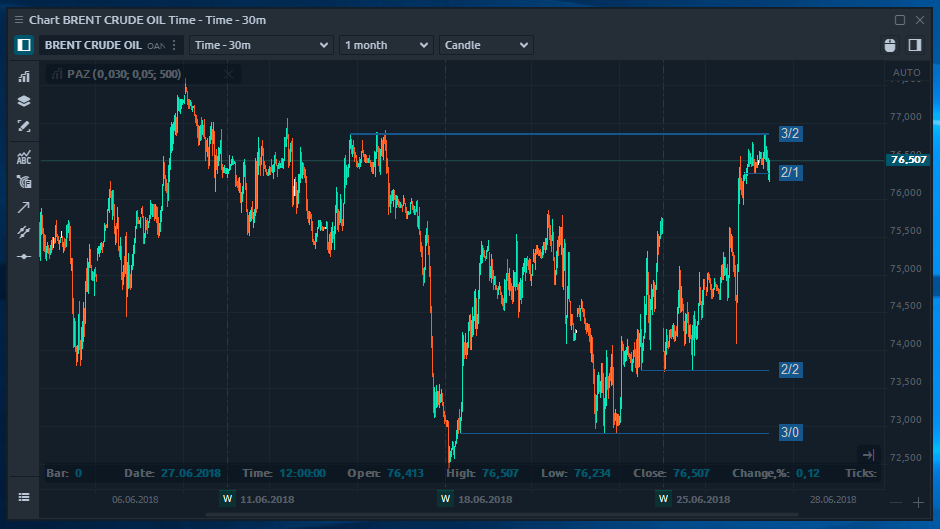Jump to latest bar with arrow-to-bar icon
The image size is (940, 529).
point(868,455)
